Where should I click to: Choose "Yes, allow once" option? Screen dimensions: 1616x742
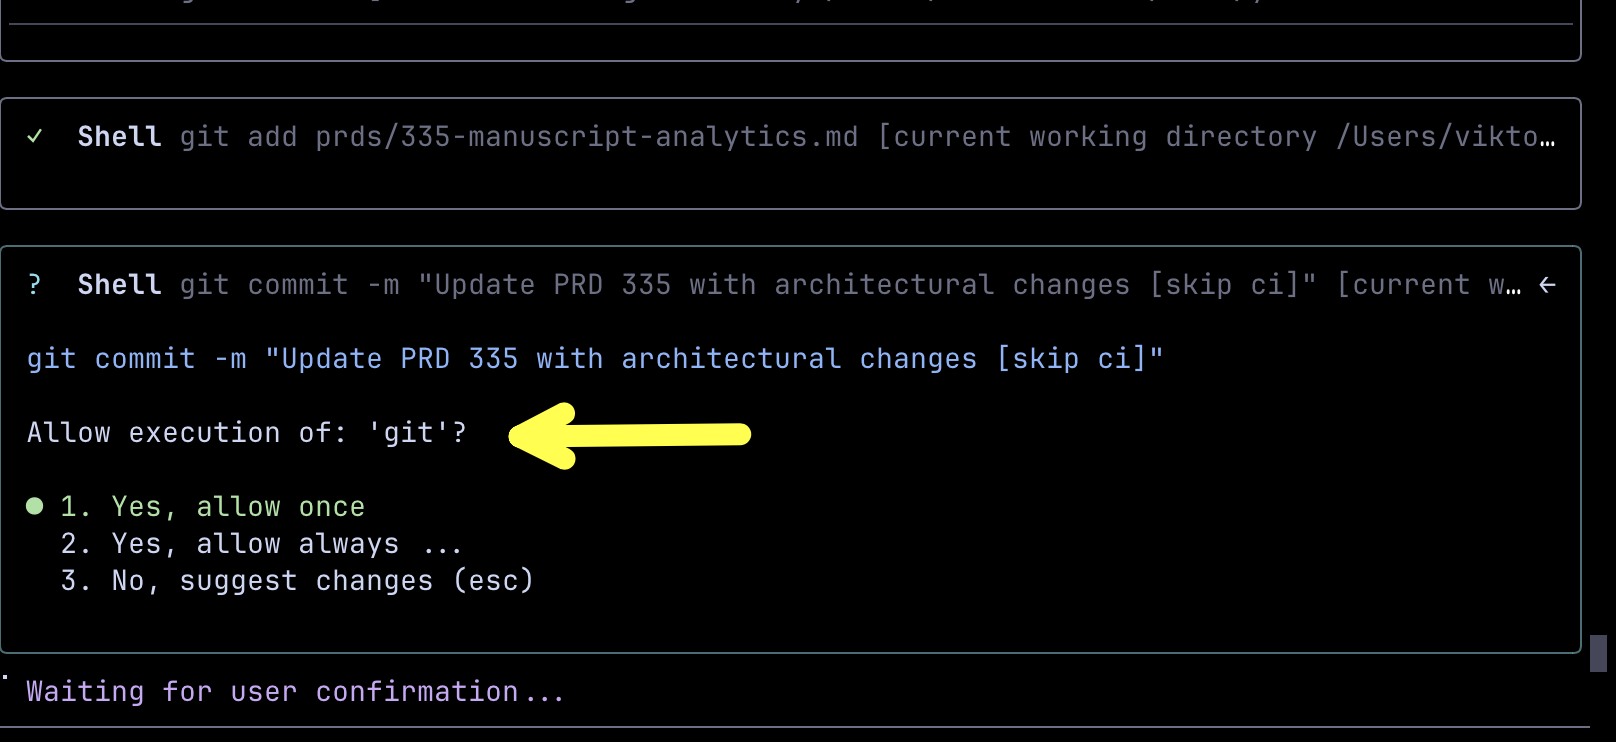[x=238, y=507]
